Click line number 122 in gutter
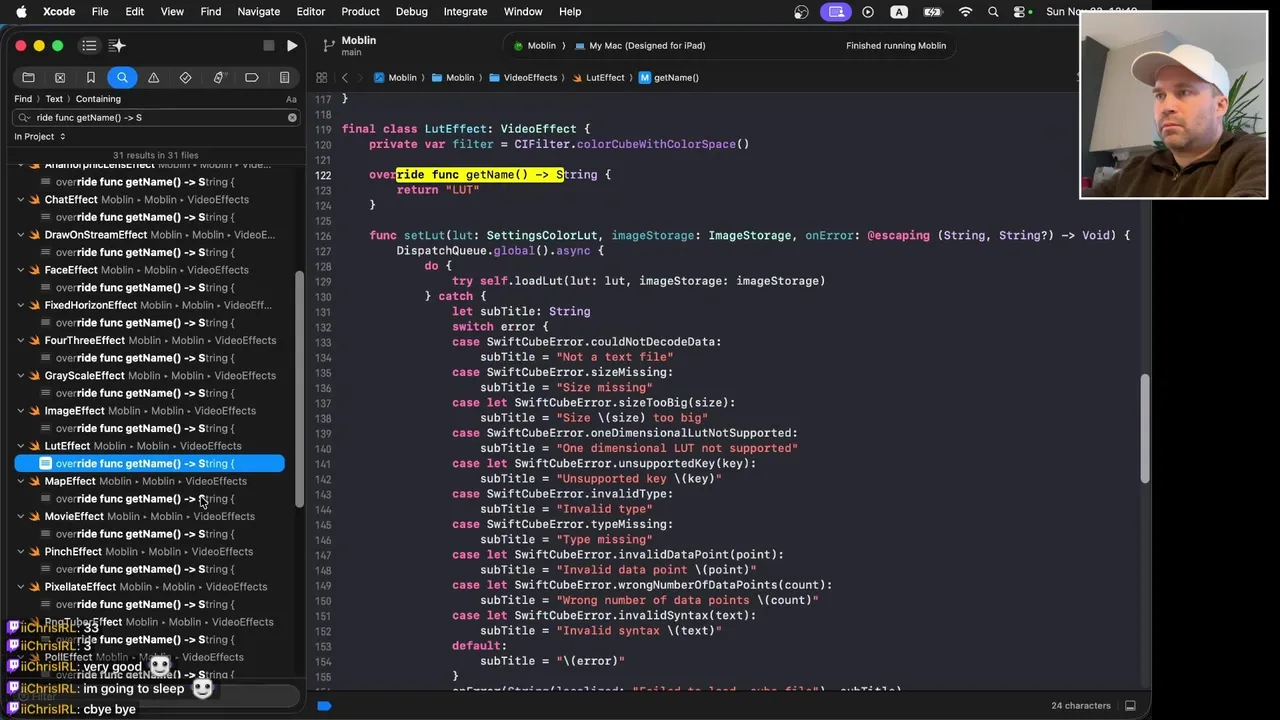The image size is (1280, 720). pos(323,175)
